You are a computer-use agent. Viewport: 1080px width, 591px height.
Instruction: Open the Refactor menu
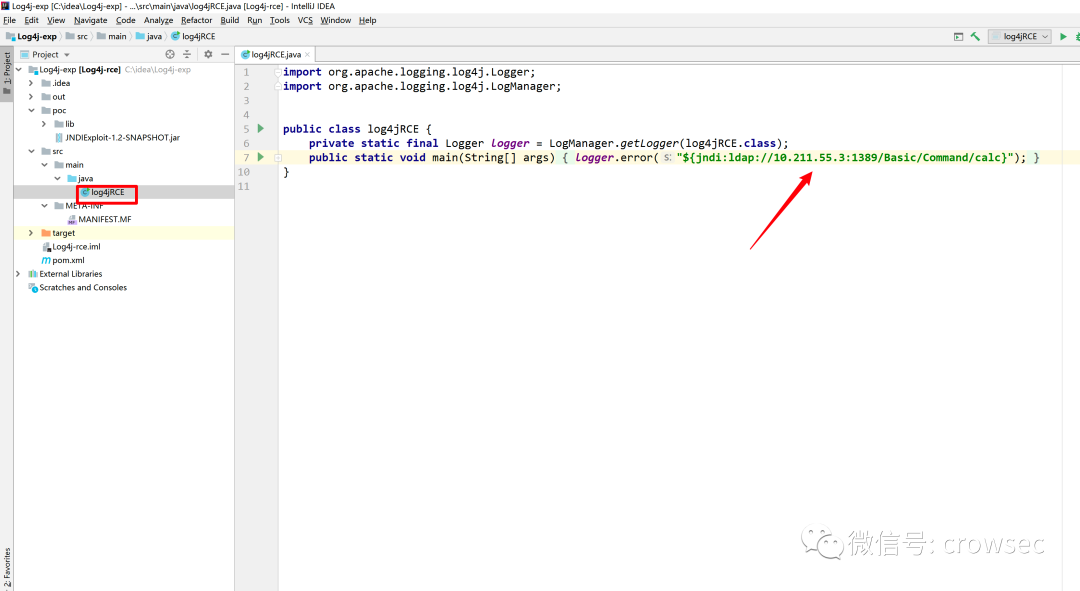[196, 20]
